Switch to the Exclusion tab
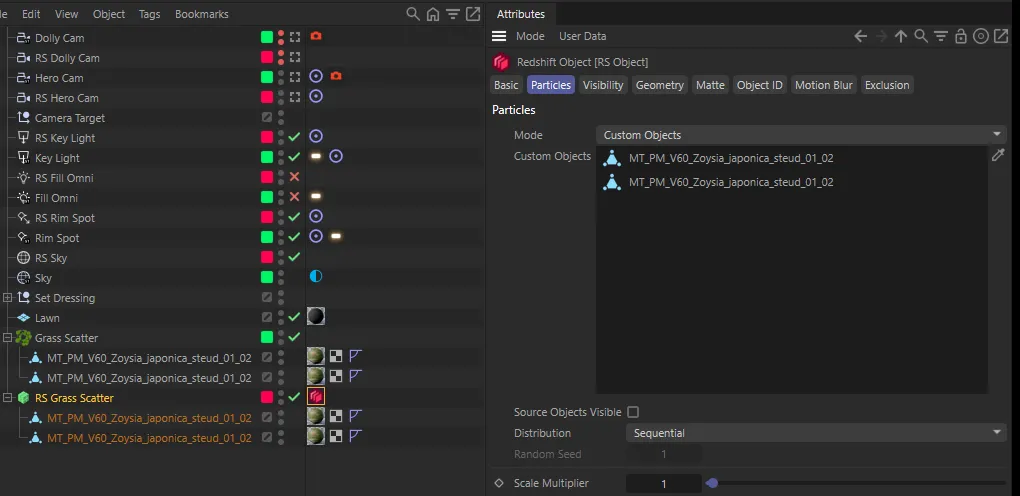Screen dimensions: 1020x496 click(887, 85)
